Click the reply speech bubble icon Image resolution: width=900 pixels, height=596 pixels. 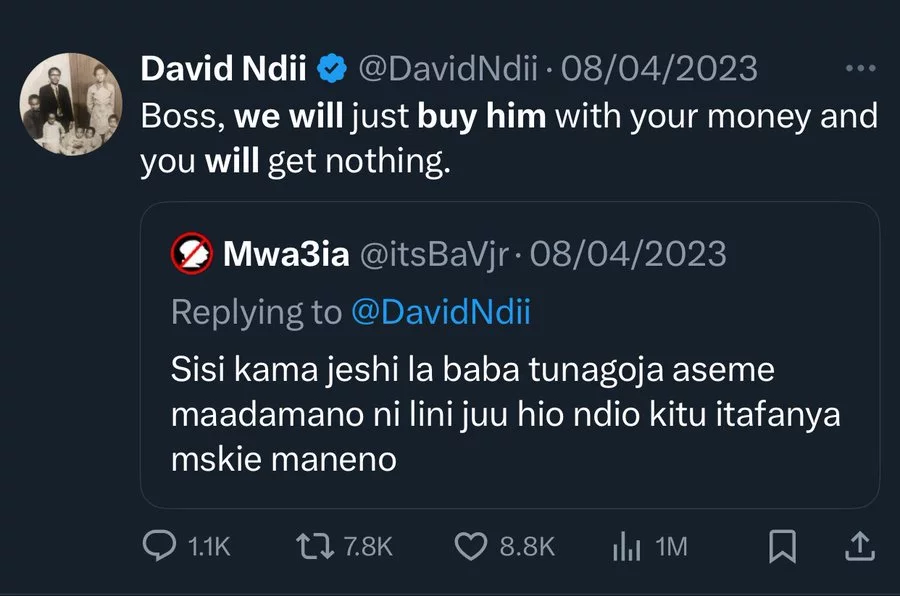coord(160,546)
